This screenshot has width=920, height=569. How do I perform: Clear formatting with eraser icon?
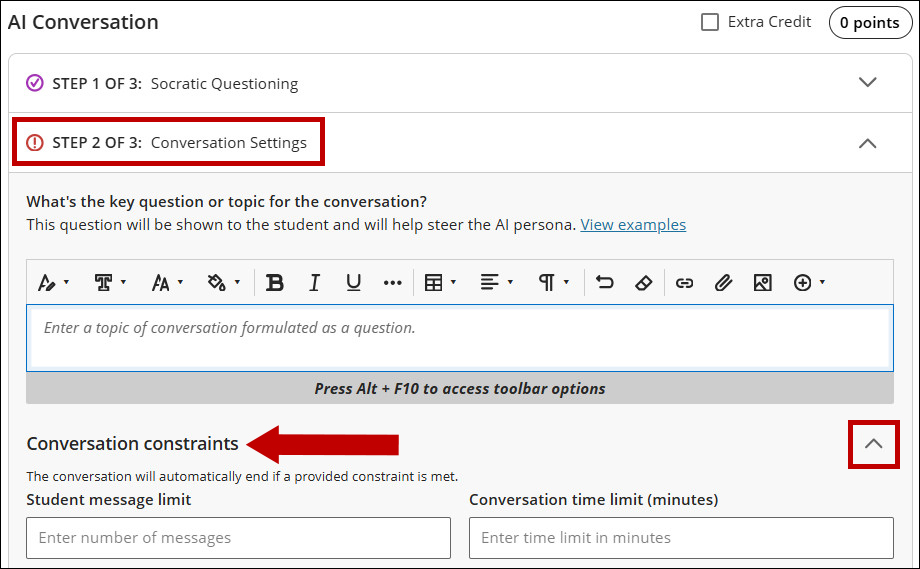point(644,283)
